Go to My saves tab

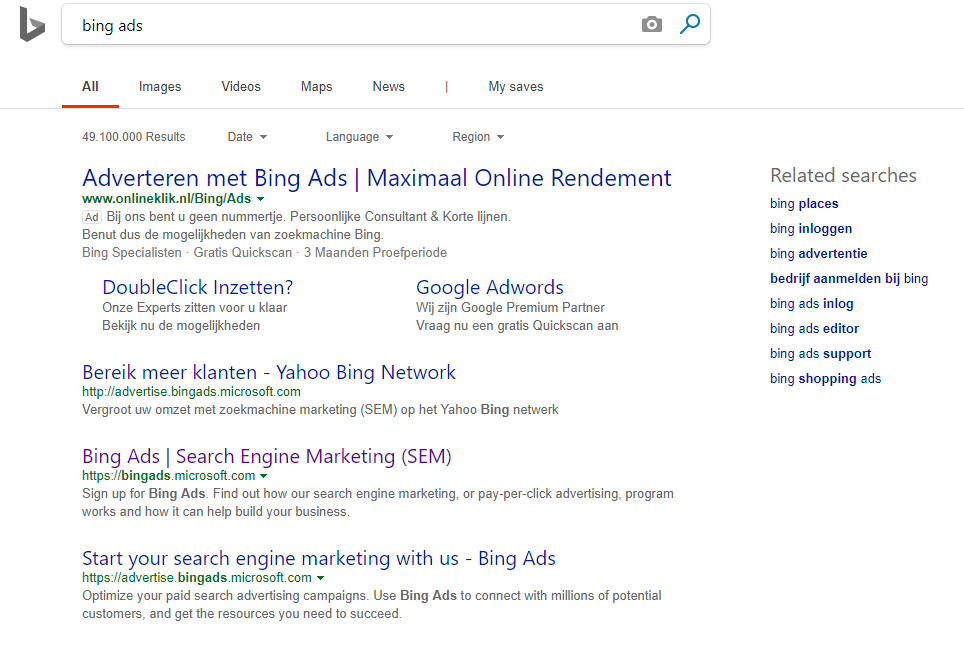(x=516, y=87)
